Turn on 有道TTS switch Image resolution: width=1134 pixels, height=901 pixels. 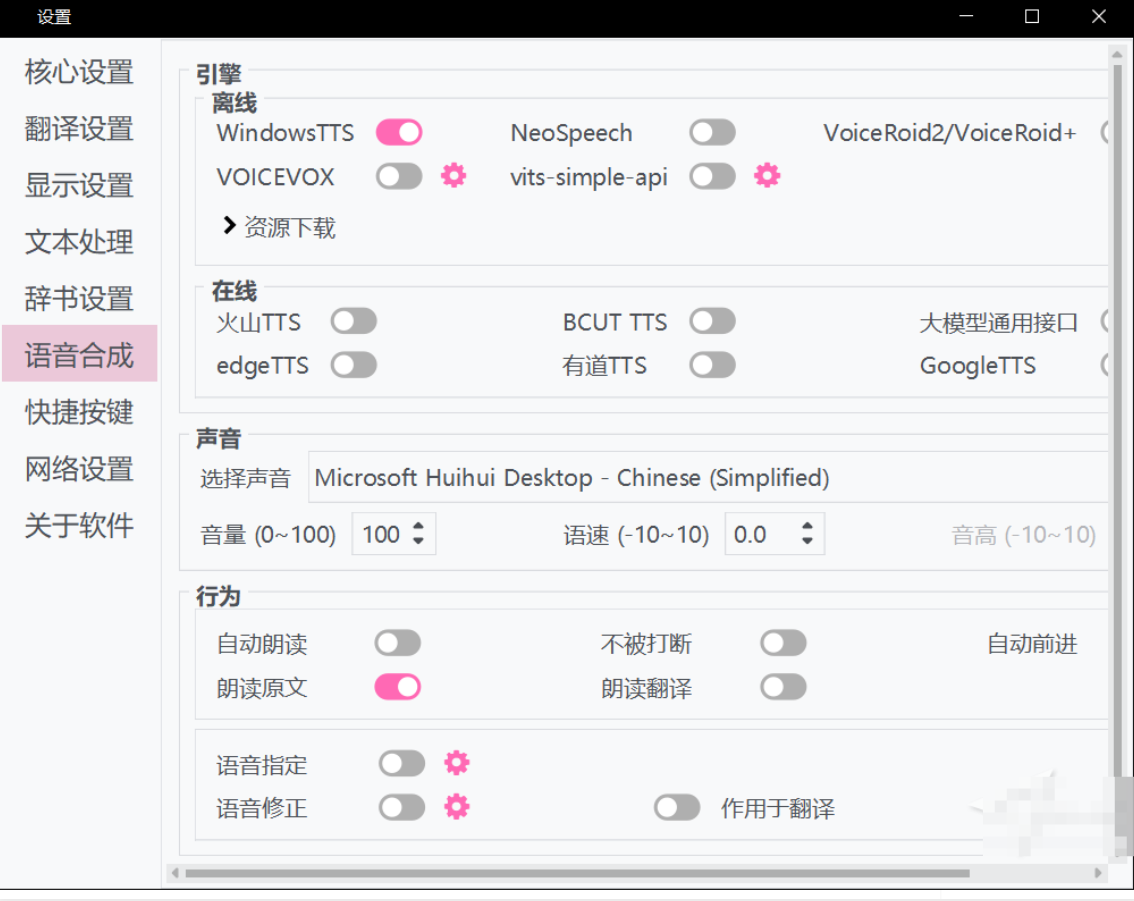712,365
